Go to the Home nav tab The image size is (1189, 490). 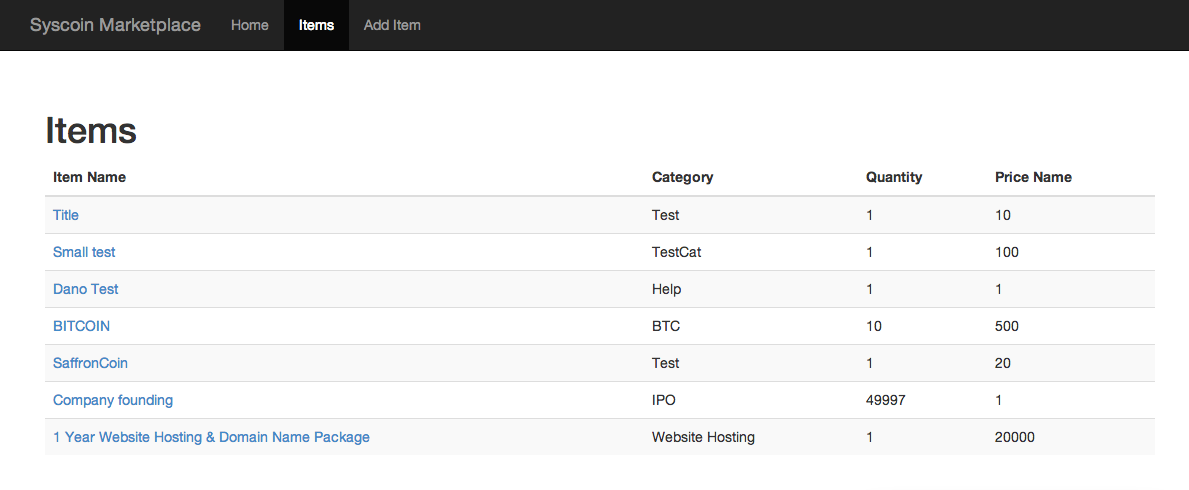[249, 25]
